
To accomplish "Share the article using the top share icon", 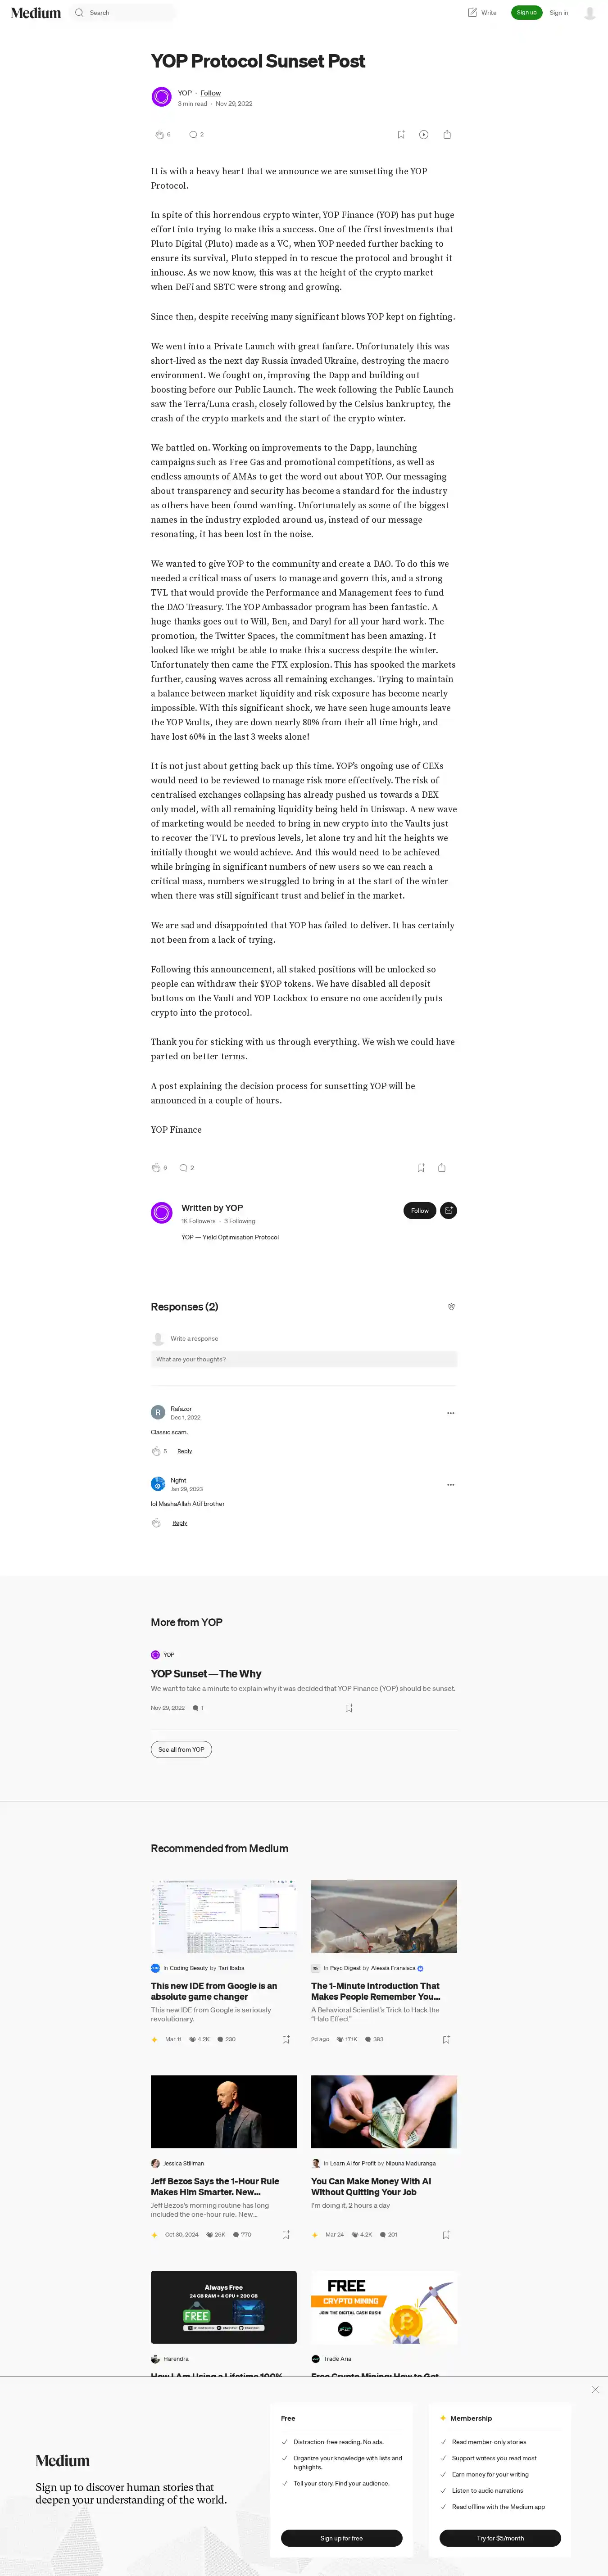I will [447, 134].
